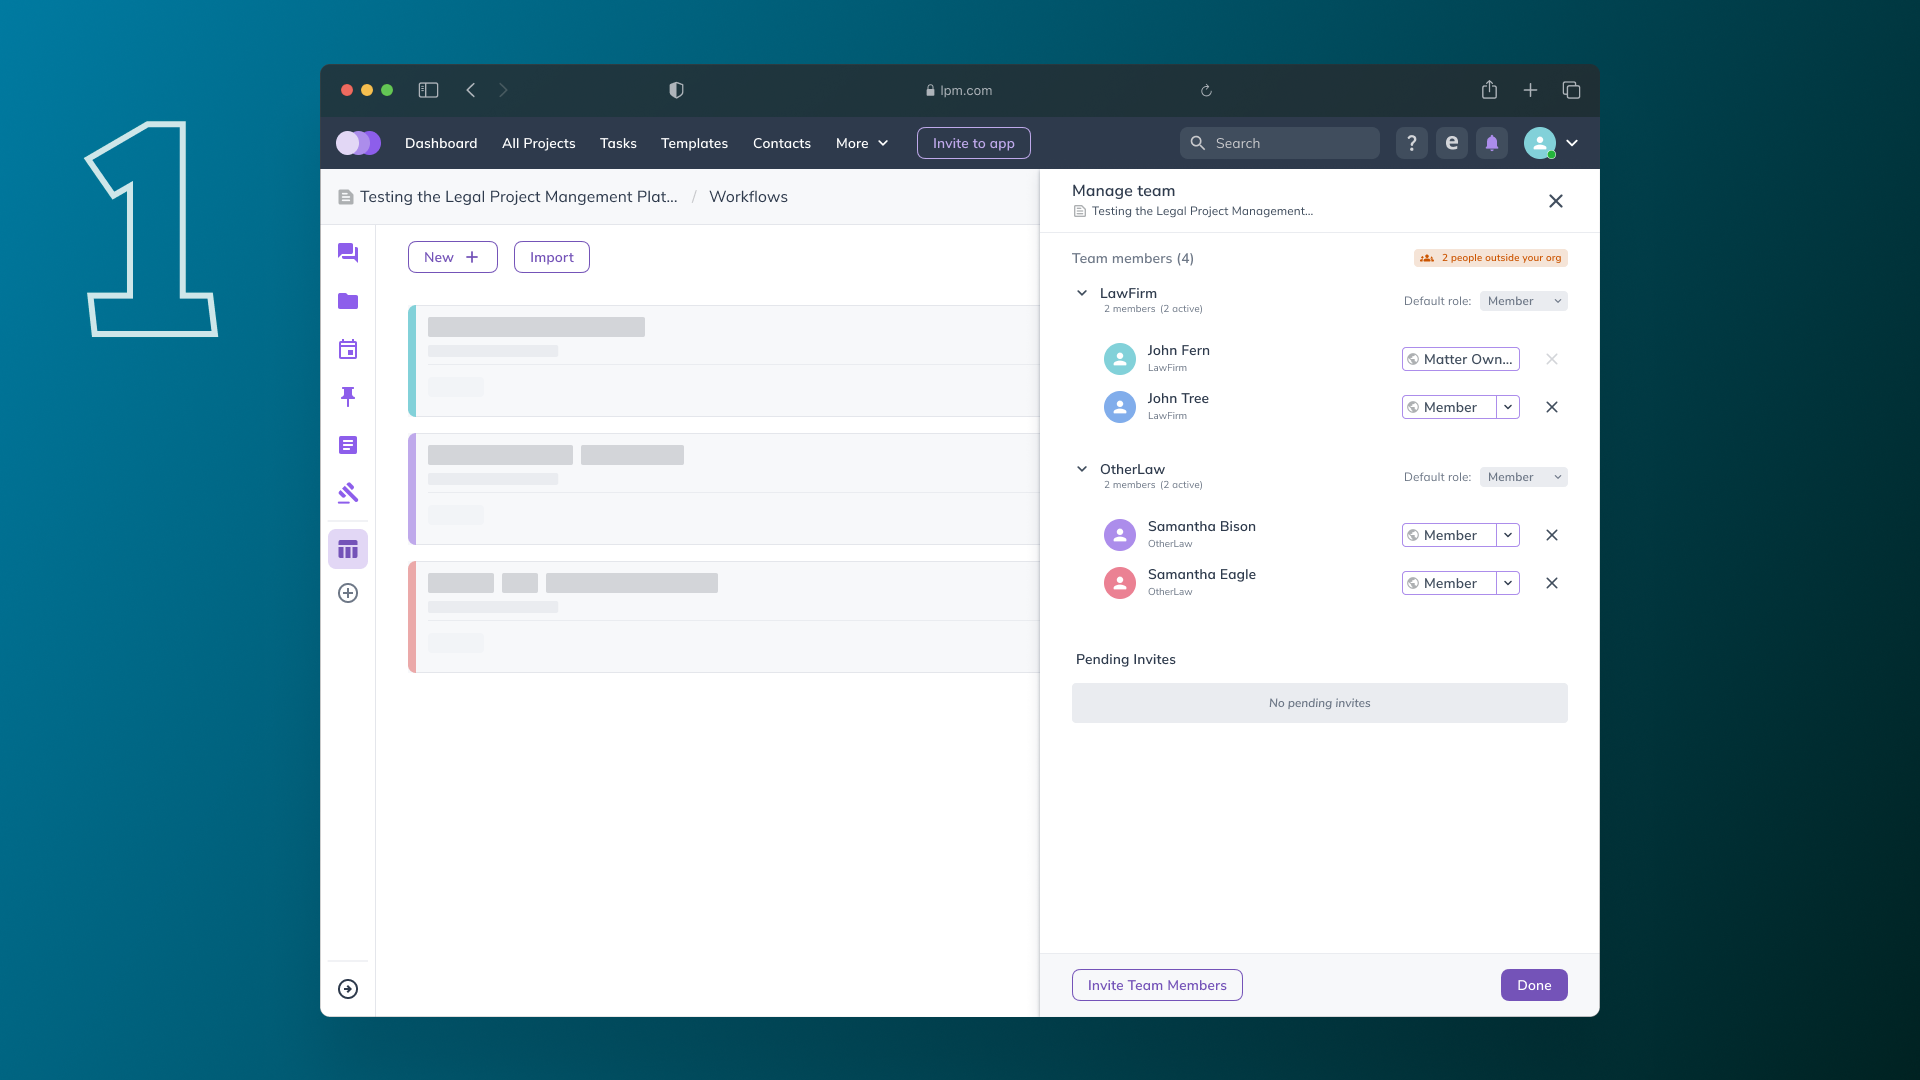This screenshot has height=1080, width=1920.
Task: Open Samantha Eagle's role dropdown arrow
Action: tap(1508, 583)
